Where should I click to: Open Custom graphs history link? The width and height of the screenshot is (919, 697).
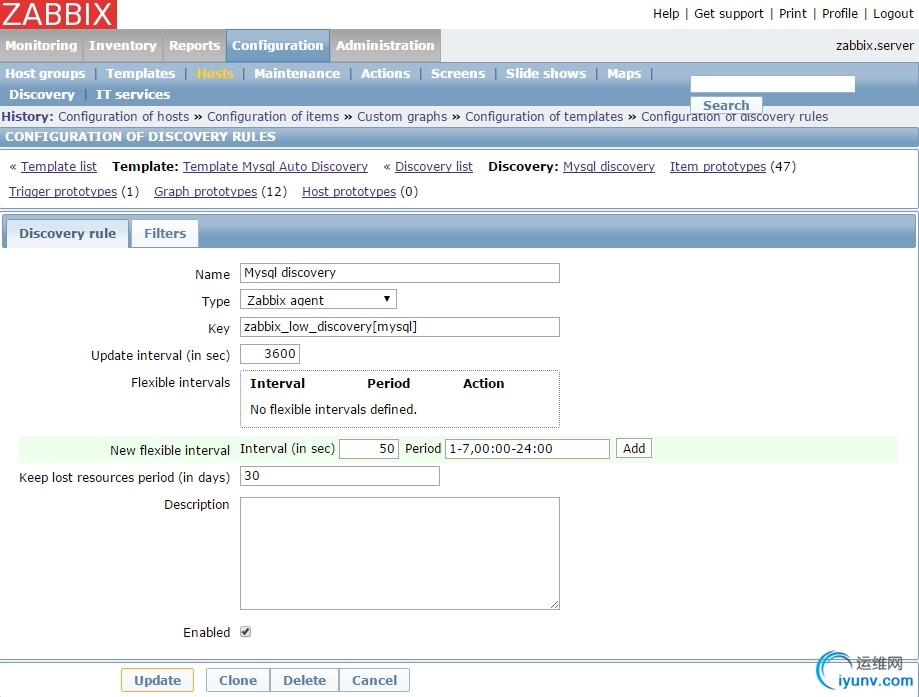pyautogui.click(x=402, y=117)
